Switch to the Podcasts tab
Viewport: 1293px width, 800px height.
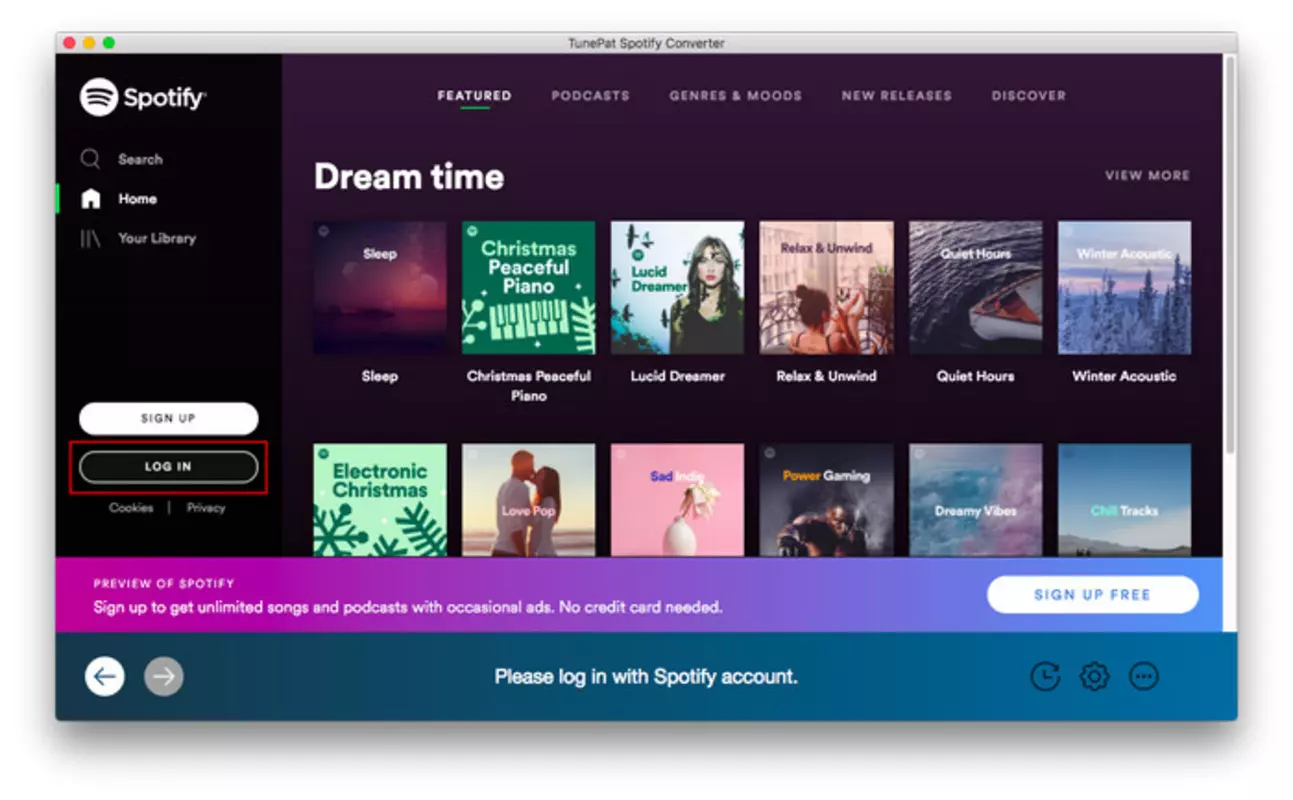coord(590,96)
